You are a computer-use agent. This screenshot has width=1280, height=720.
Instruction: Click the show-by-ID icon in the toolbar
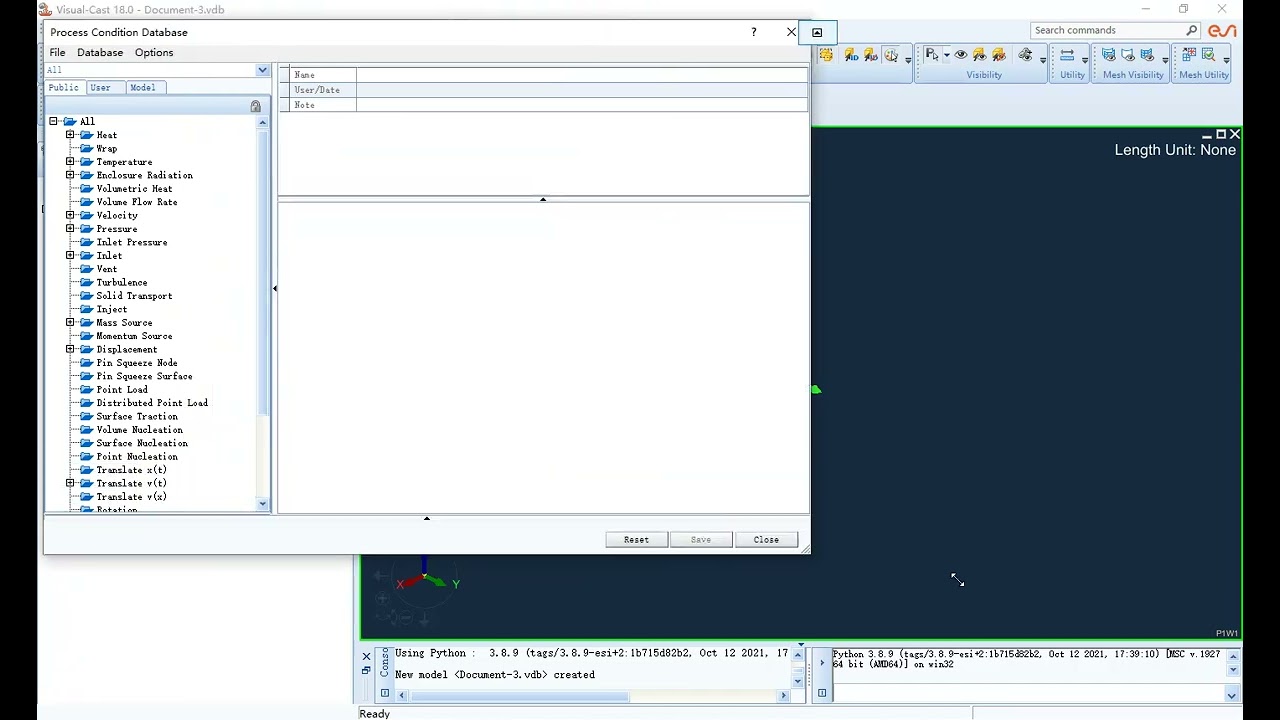click(x=851, y=56)
